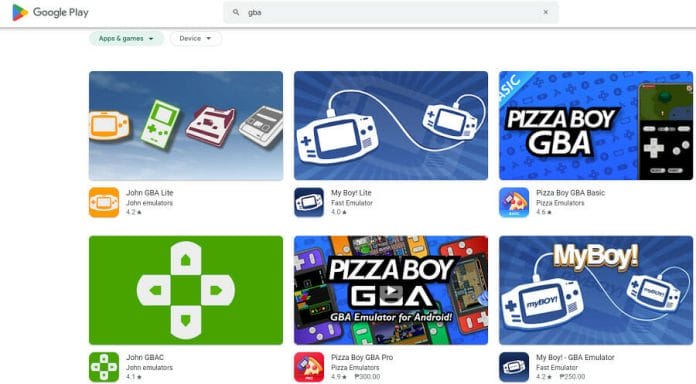Open the John GBAC title link
This screenshot has height=384, width=696.
145,357
